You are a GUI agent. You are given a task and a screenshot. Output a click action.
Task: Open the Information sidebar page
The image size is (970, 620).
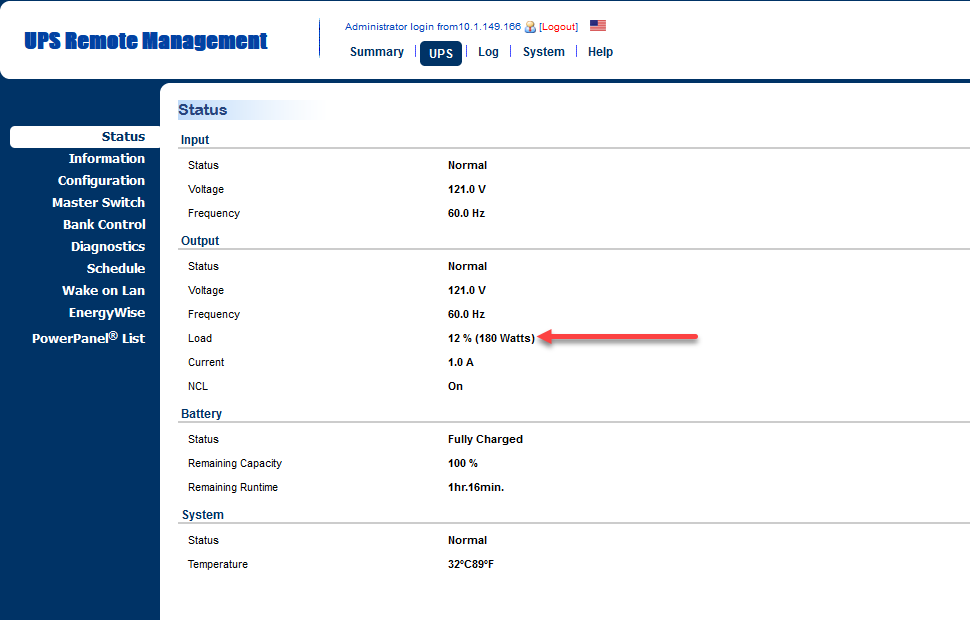(107, 158)
